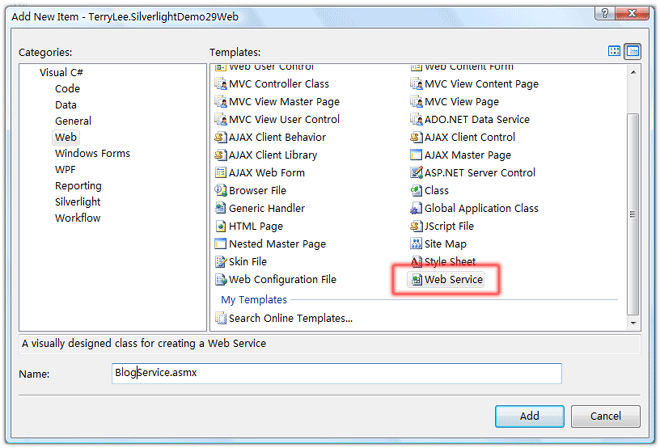This screenshot has height=448, width=660.
Task: Choose the Skin File template icon
Action: point(221,262)
